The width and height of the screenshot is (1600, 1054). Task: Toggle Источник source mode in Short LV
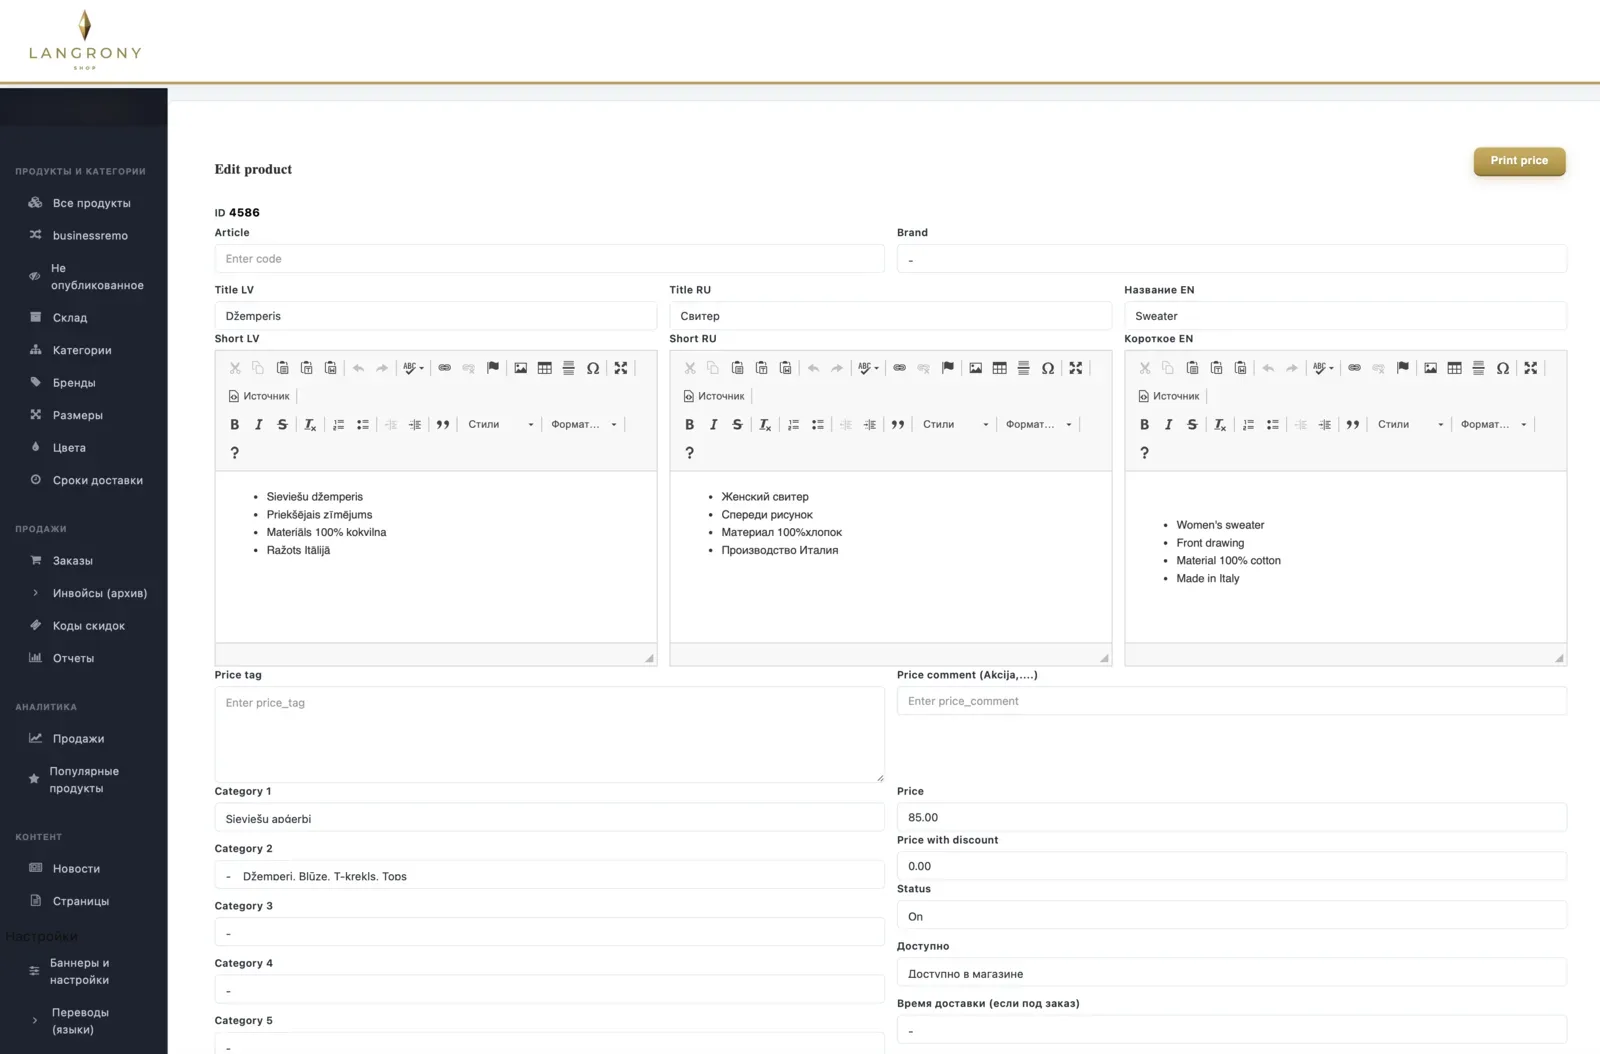click(x=260, y=396)
